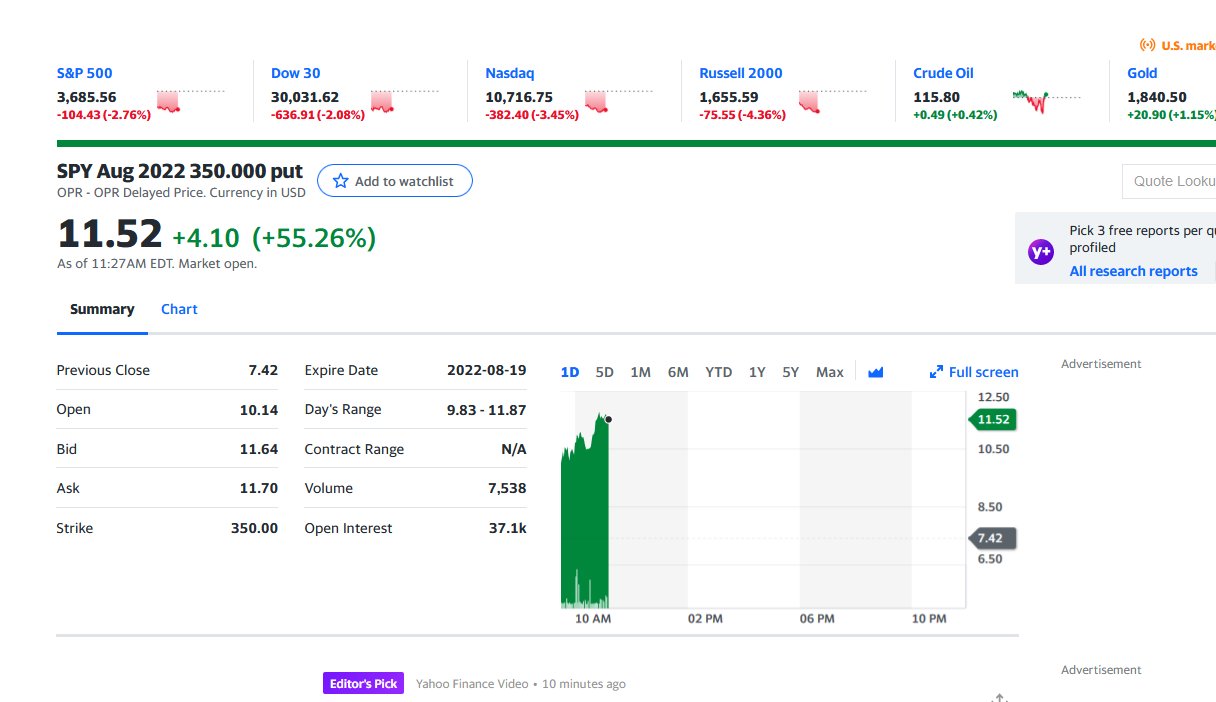Open the Nasdaq index link

tap(510, 73)
